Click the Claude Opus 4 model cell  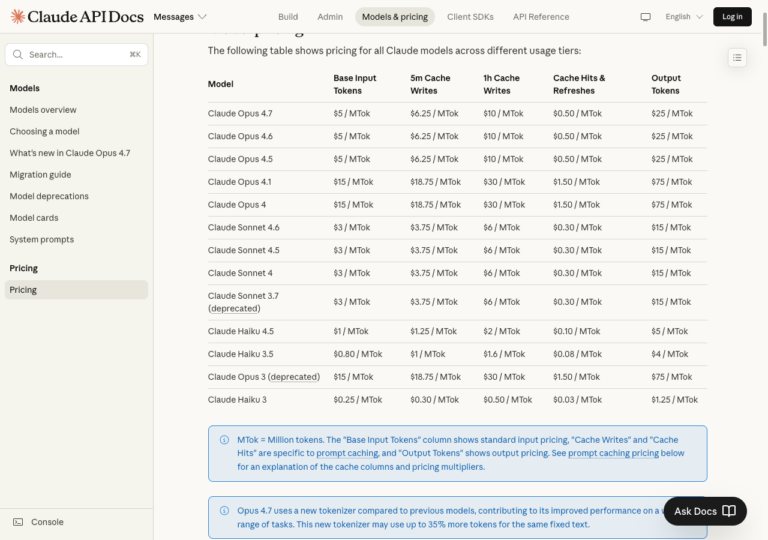(237, 204)
